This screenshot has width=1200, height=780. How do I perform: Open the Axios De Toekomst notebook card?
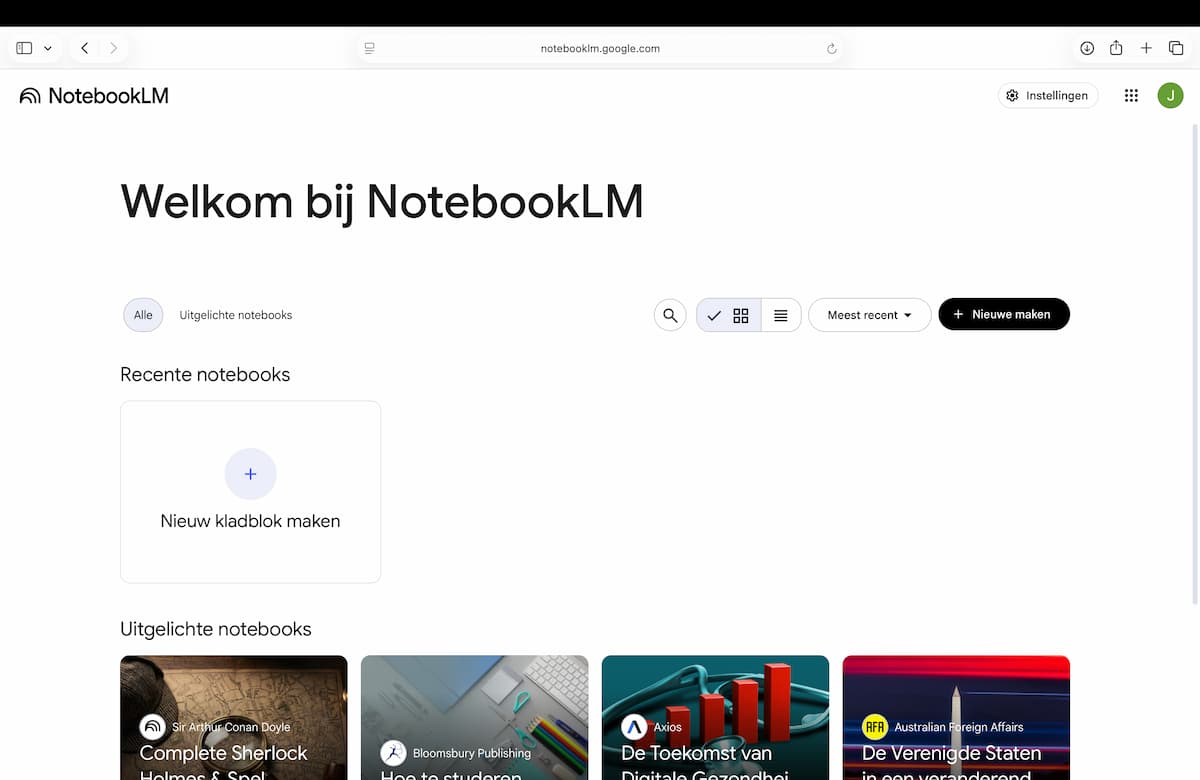pos(715,718)
